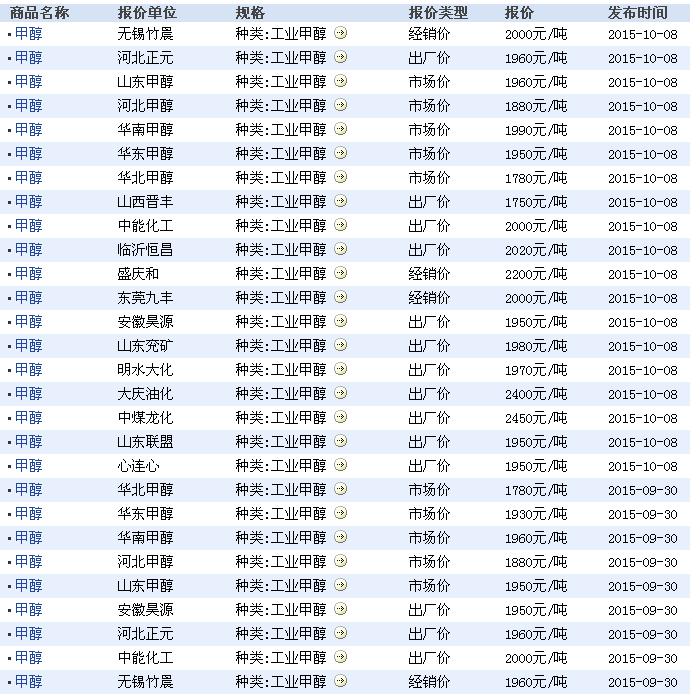The image size is (694, 695).
Task: Open arrow icon for 安徽昊源 dated 2015-09-30
Action: click(340, 609)
